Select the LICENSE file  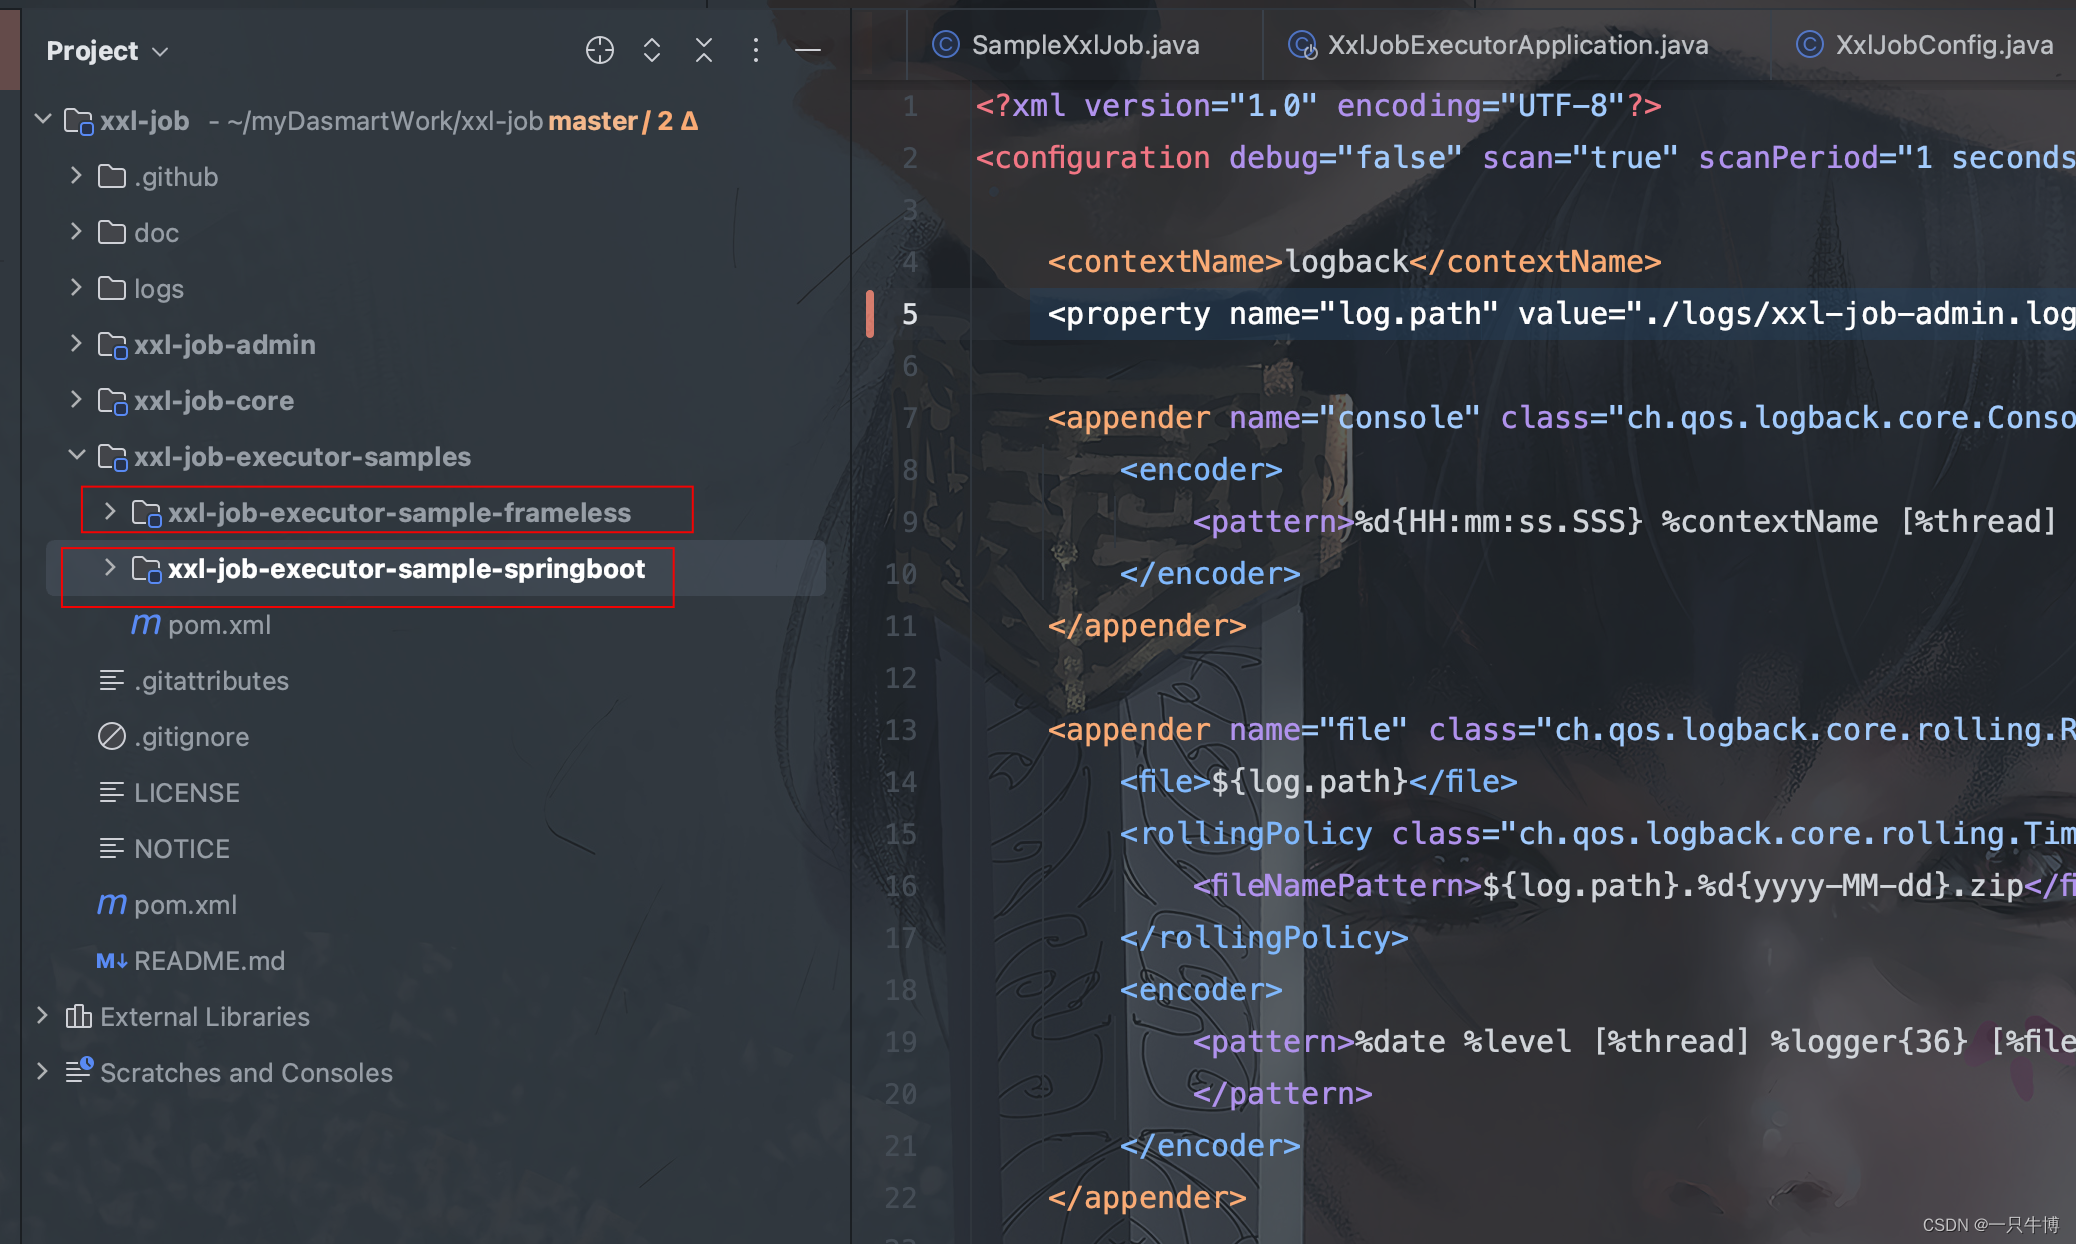[186, 793]
